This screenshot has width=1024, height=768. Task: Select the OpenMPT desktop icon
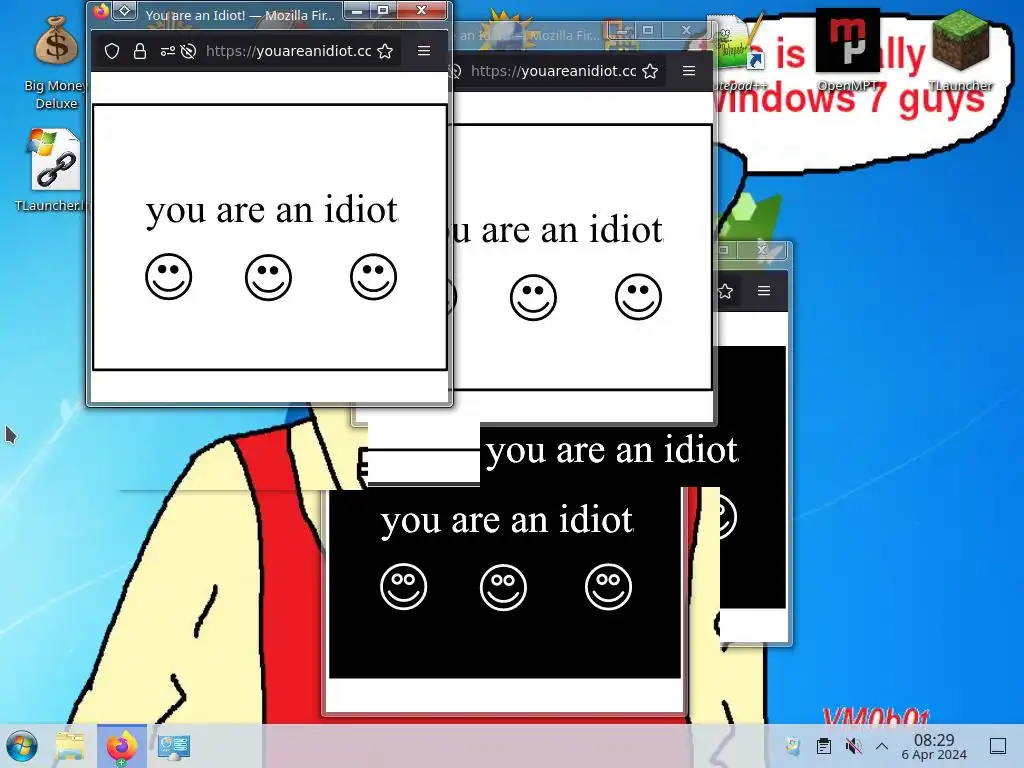(848, 52)
